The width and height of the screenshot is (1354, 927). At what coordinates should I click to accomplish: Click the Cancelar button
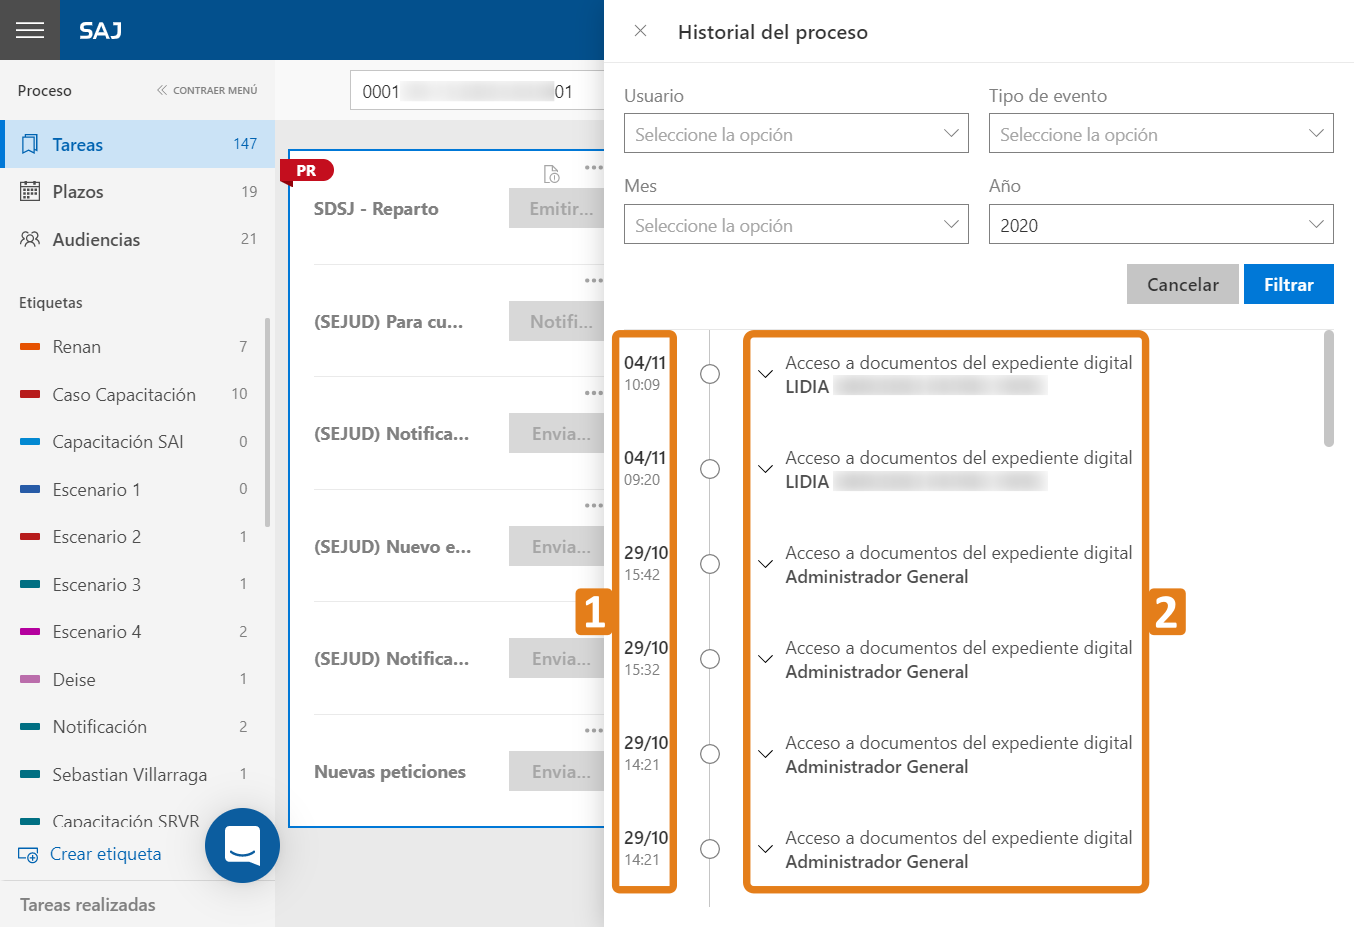(x=1182, y=284)
